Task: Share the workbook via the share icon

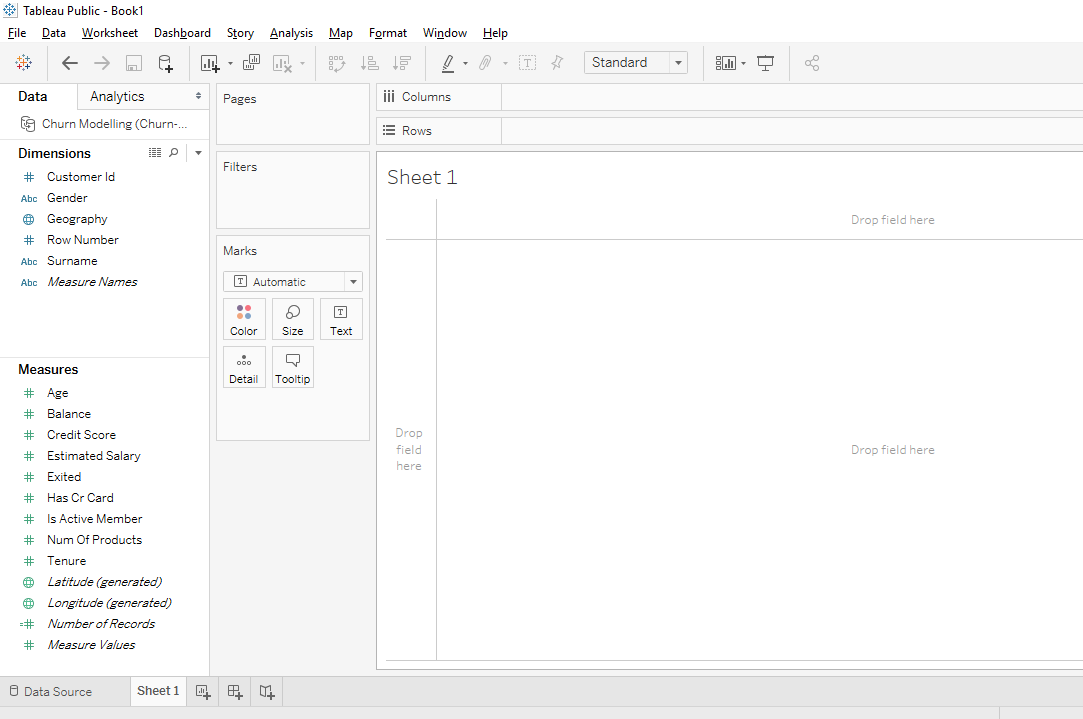Action: click(812, 62)
